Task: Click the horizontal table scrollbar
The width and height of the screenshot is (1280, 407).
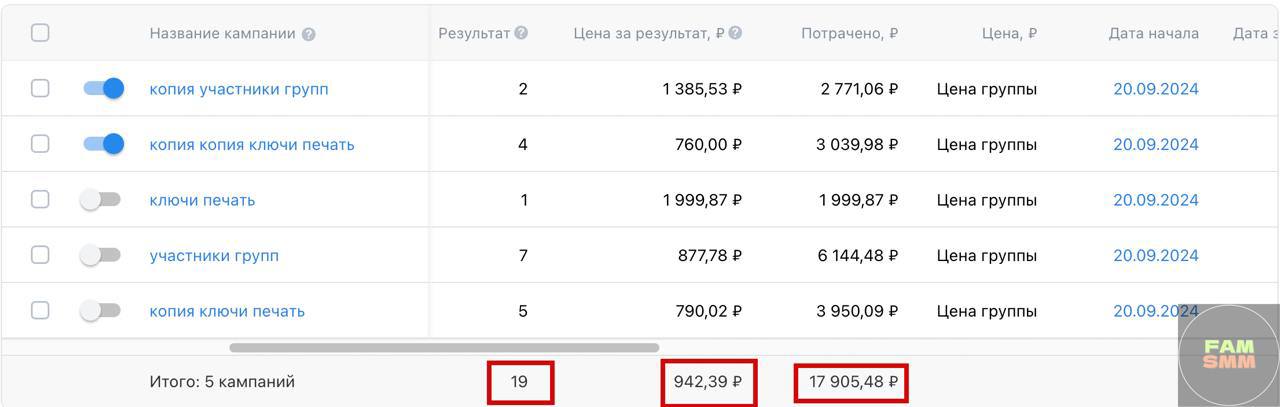Action: tap(444, 348)
